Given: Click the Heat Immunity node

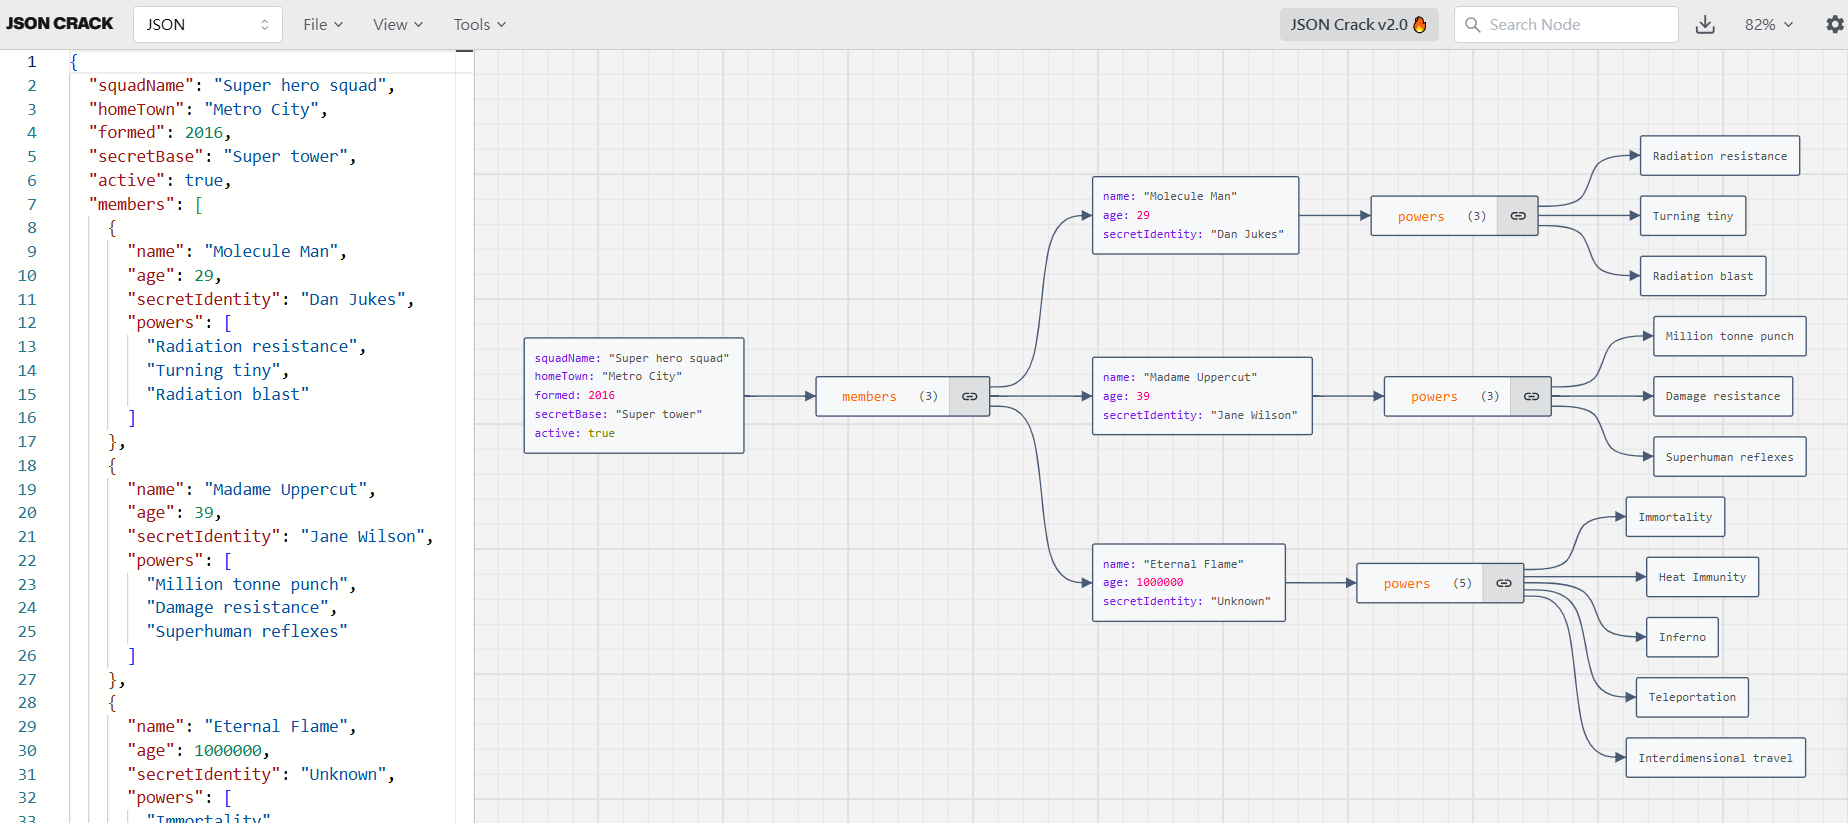Looking at the screenshot, I should click(x=1702, y=577).
